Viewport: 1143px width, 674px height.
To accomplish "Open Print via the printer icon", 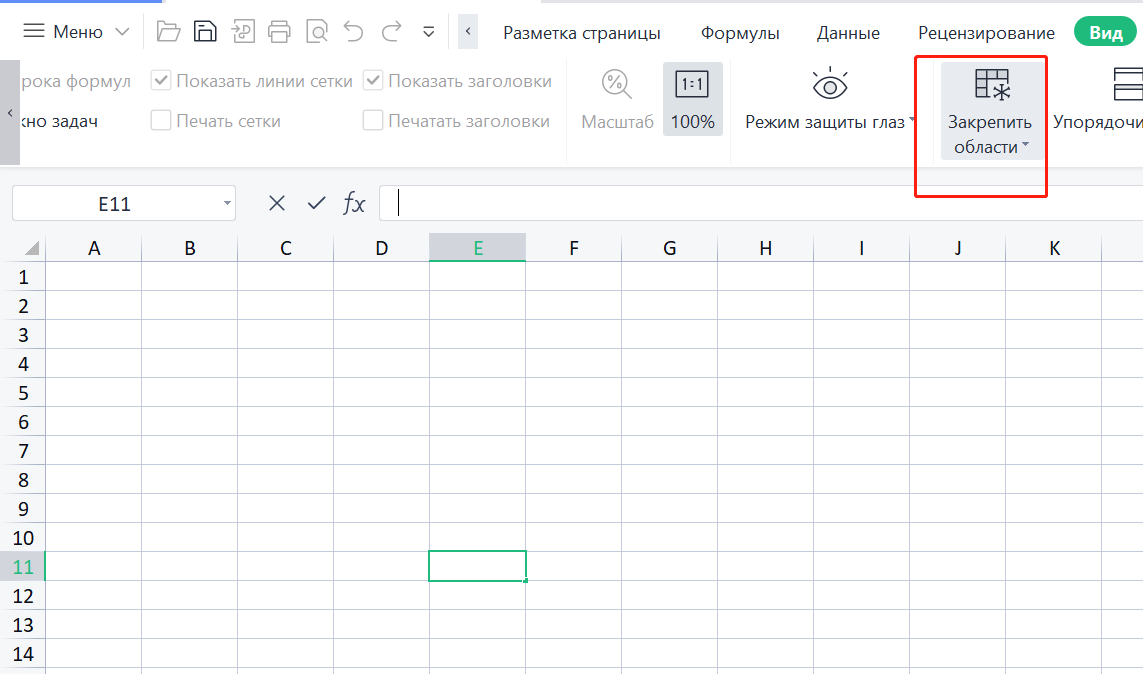I will [x=280, y=31].
